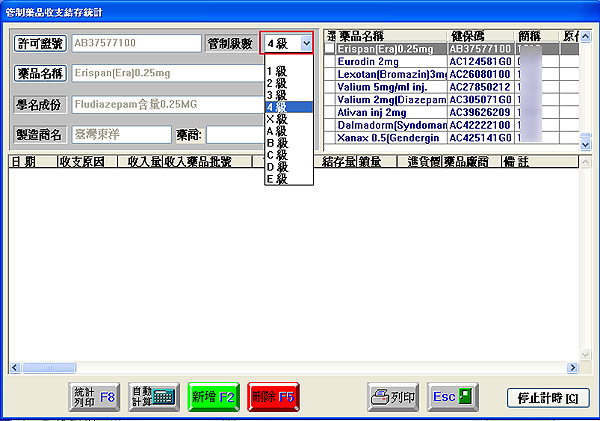Image resolution: width=600 pixels, height=421 pixels.
Task: Click the 藥品名稱 label button
Action: (x=40, y=74)
